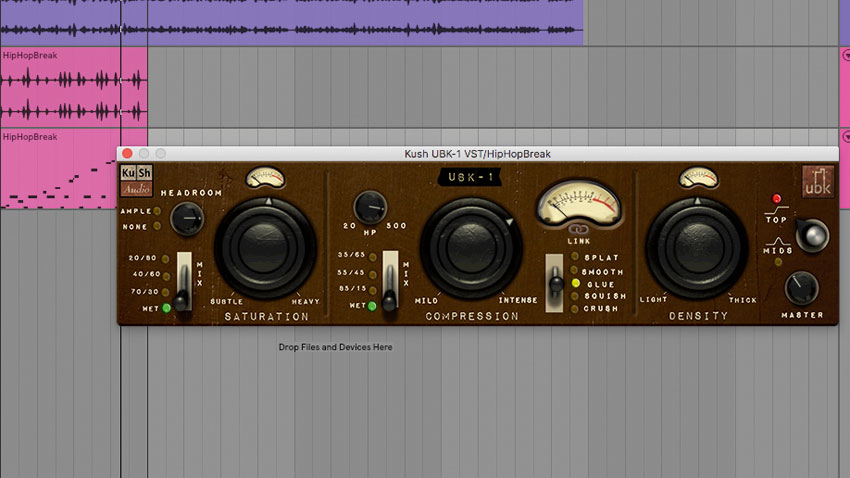Select the 85/15 compression mix LED
This screenshot has height=478, width=850.
click(x=372, y=290)
